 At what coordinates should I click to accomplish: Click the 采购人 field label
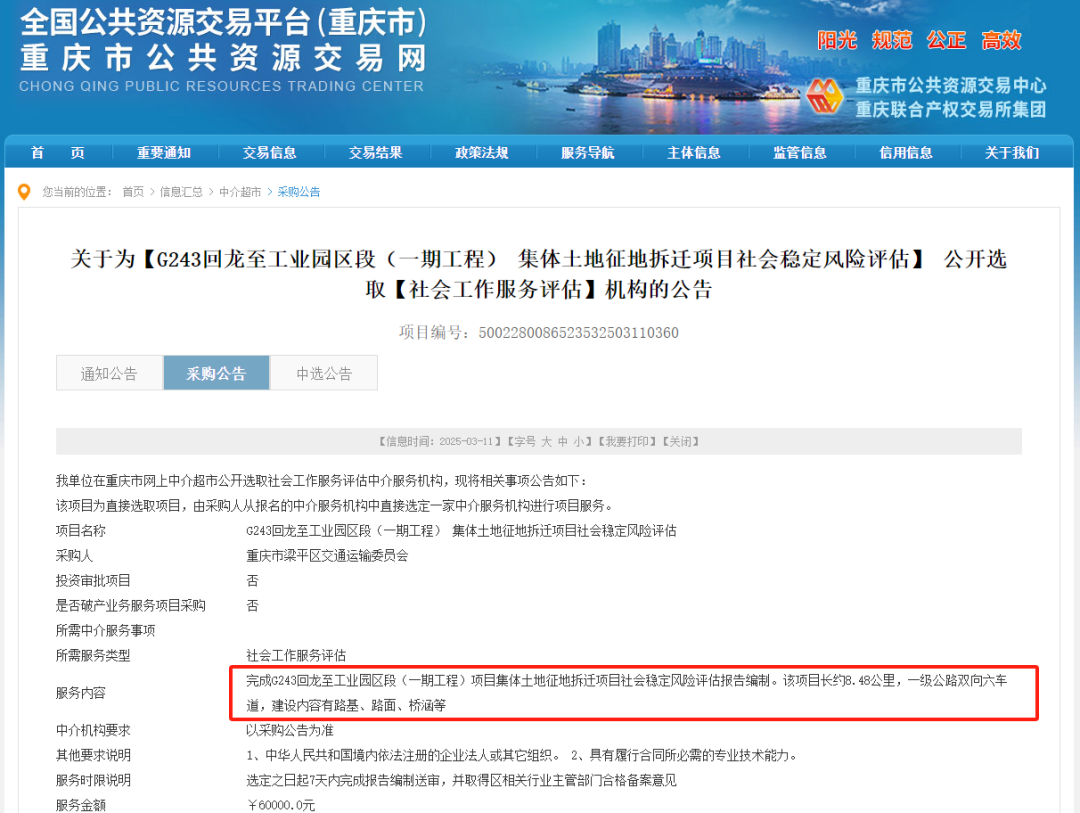click(x=74, y=555)
